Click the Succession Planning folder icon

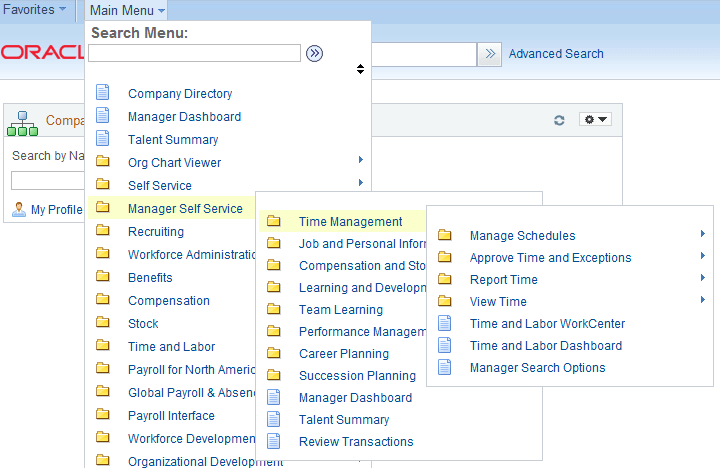point(274,374)
